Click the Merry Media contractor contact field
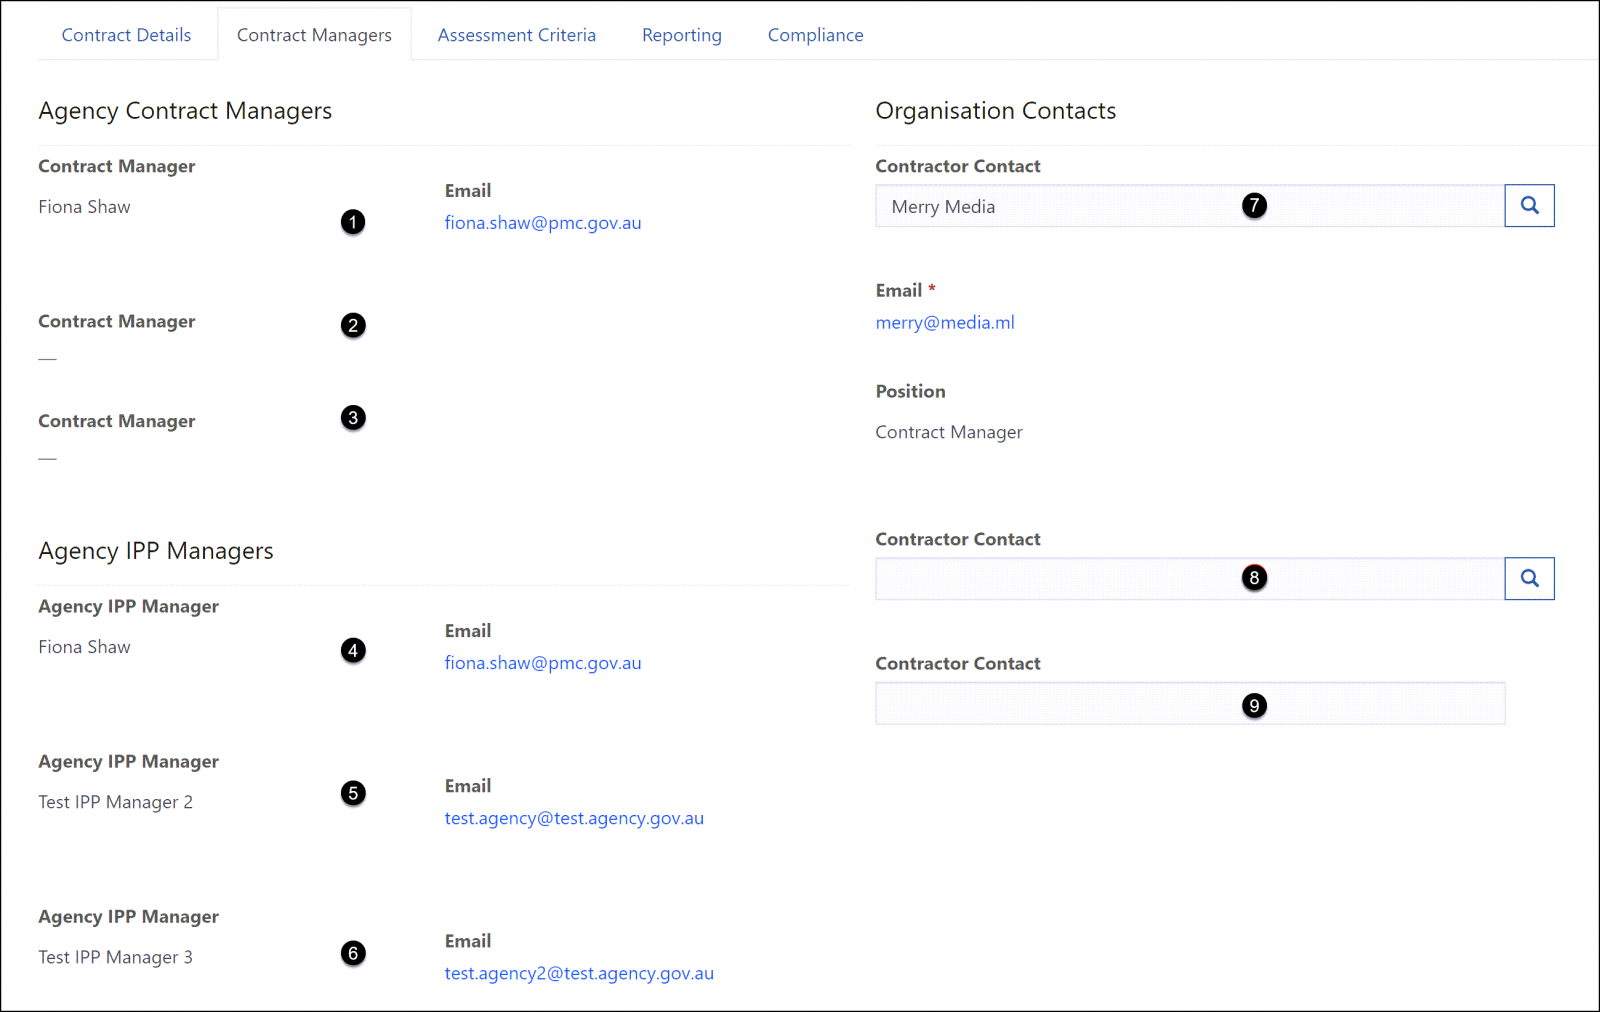Screen dimensions: 1600x1012 click(x=1190, y=206)
